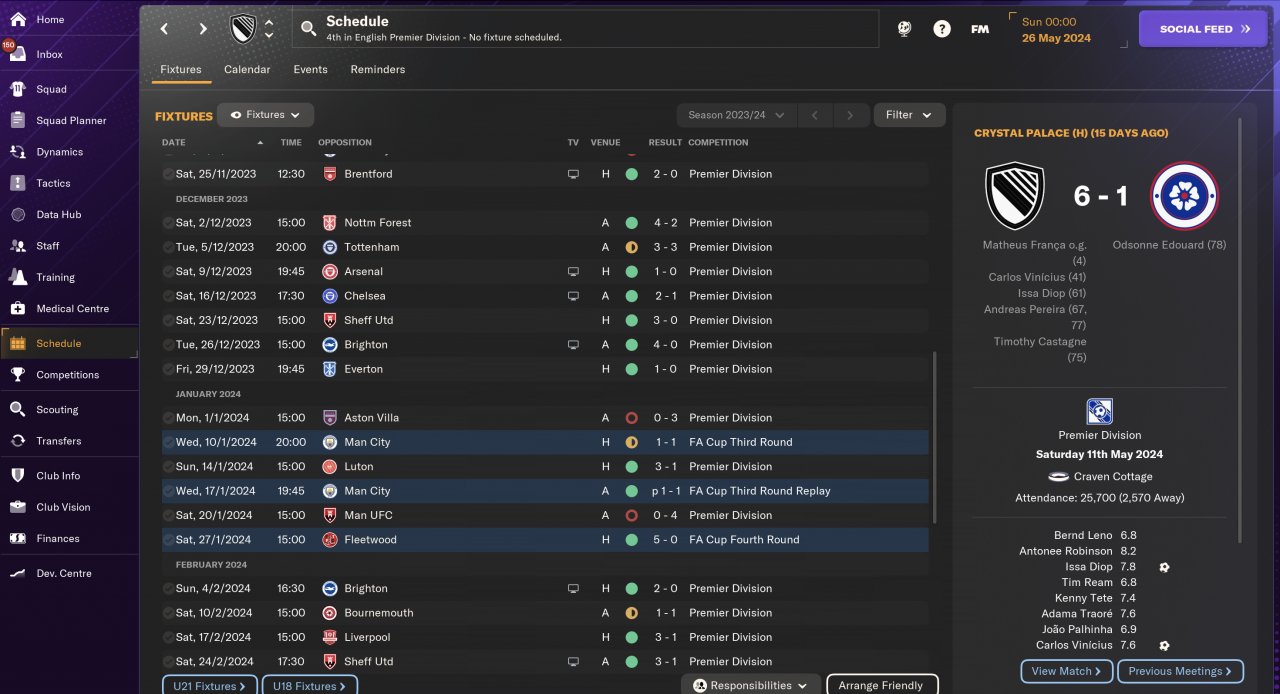Toggle selection circle for Liverpool fixture

168,637
